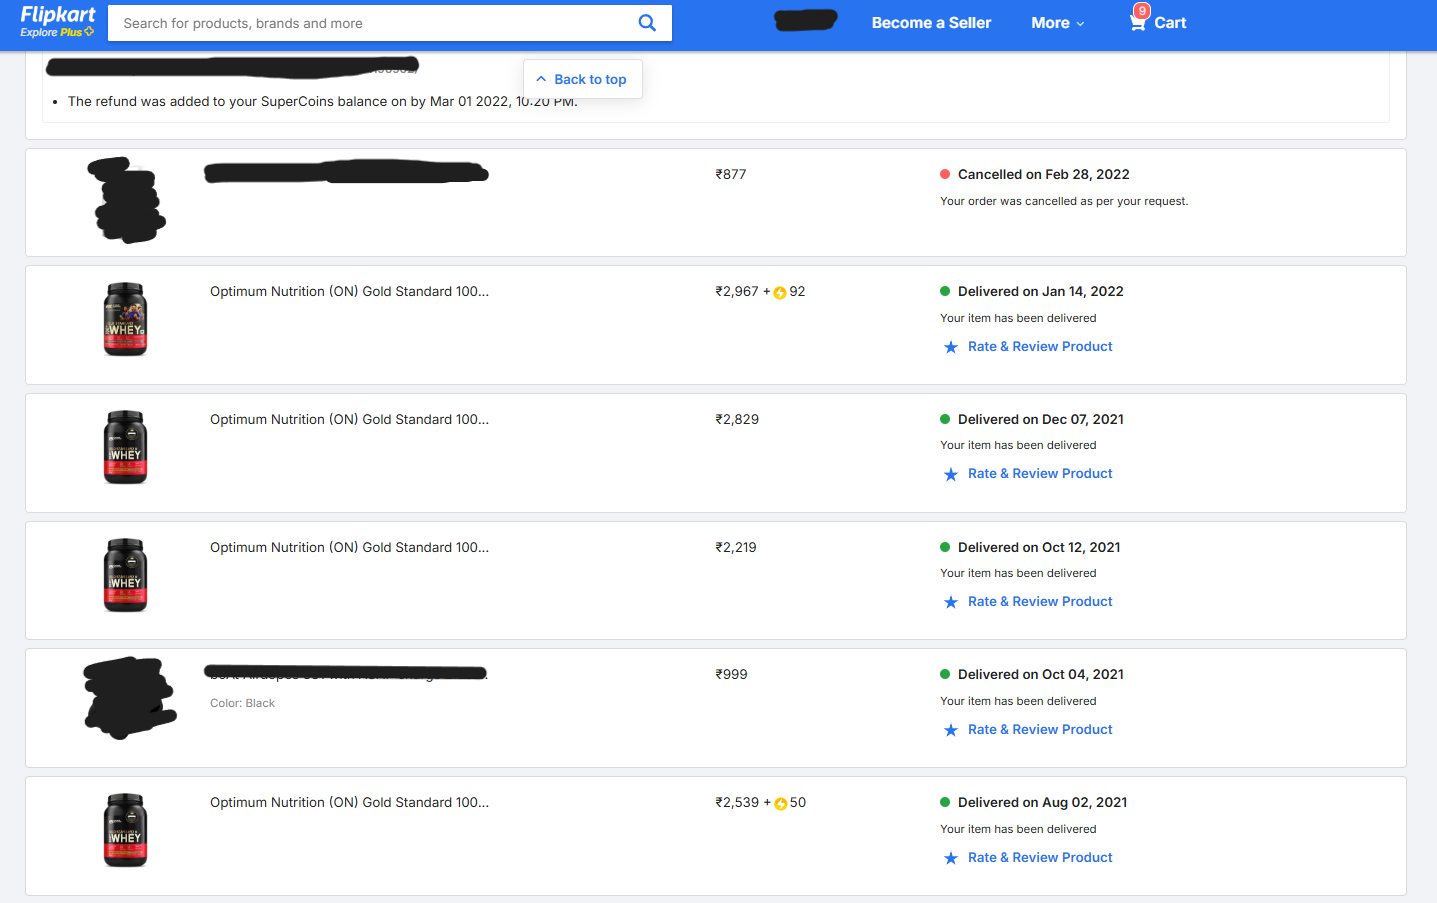Click the cart notification badge showing 9
The width and height of the screenshot is (1437, 903).
point(1142,11)
